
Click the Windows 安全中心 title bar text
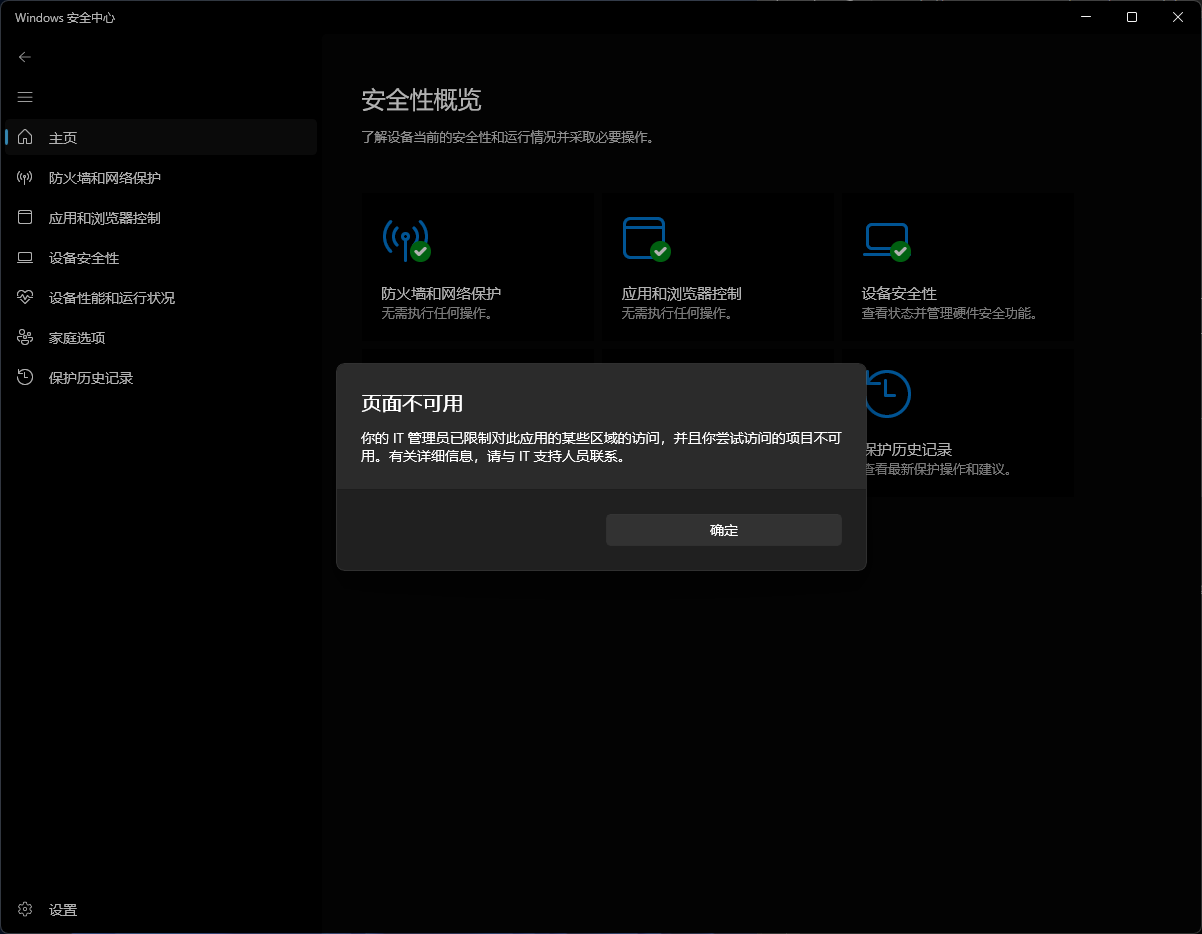[x=65, y=18]
